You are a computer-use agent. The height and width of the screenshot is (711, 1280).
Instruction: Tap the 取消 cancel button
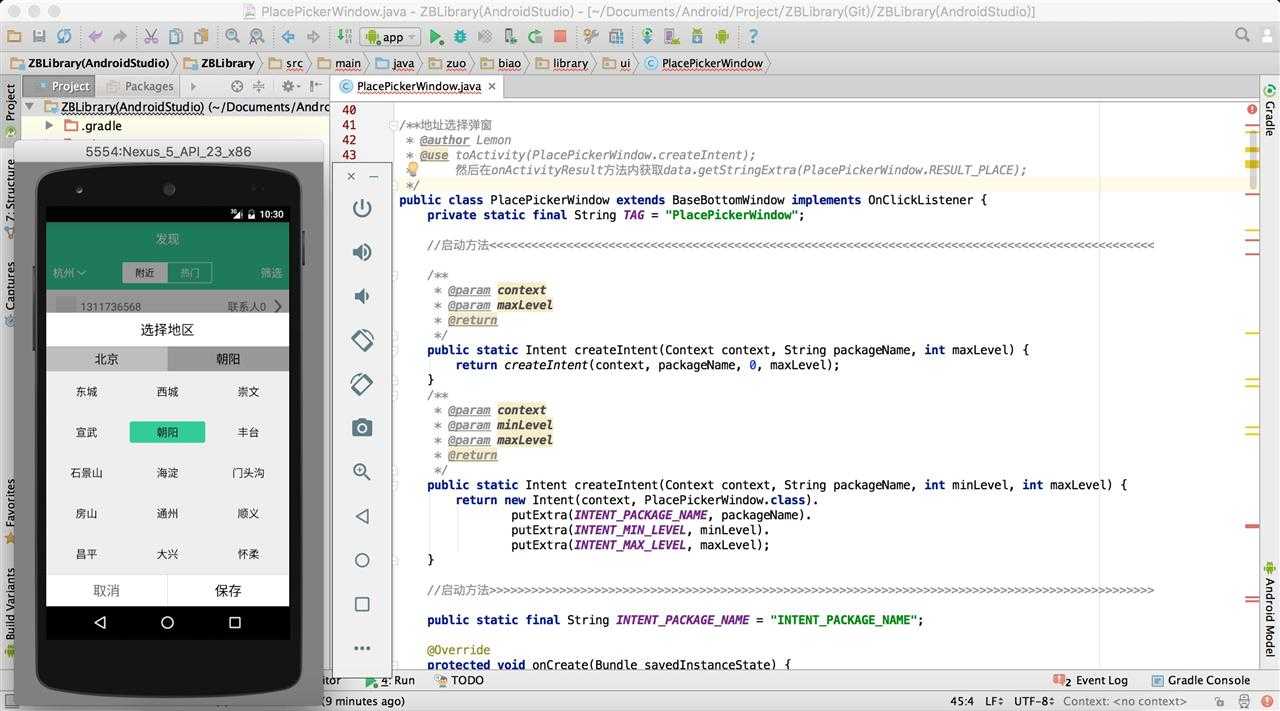[x=107, y=591]
